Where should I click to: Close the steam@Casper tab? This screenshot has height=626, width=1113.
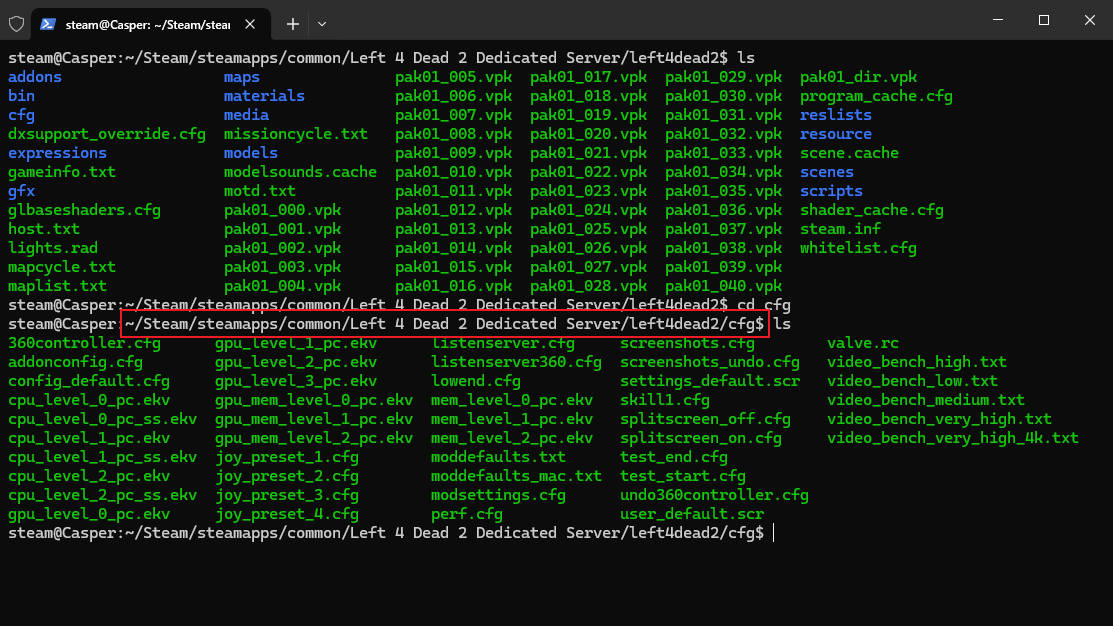(250, 24)
